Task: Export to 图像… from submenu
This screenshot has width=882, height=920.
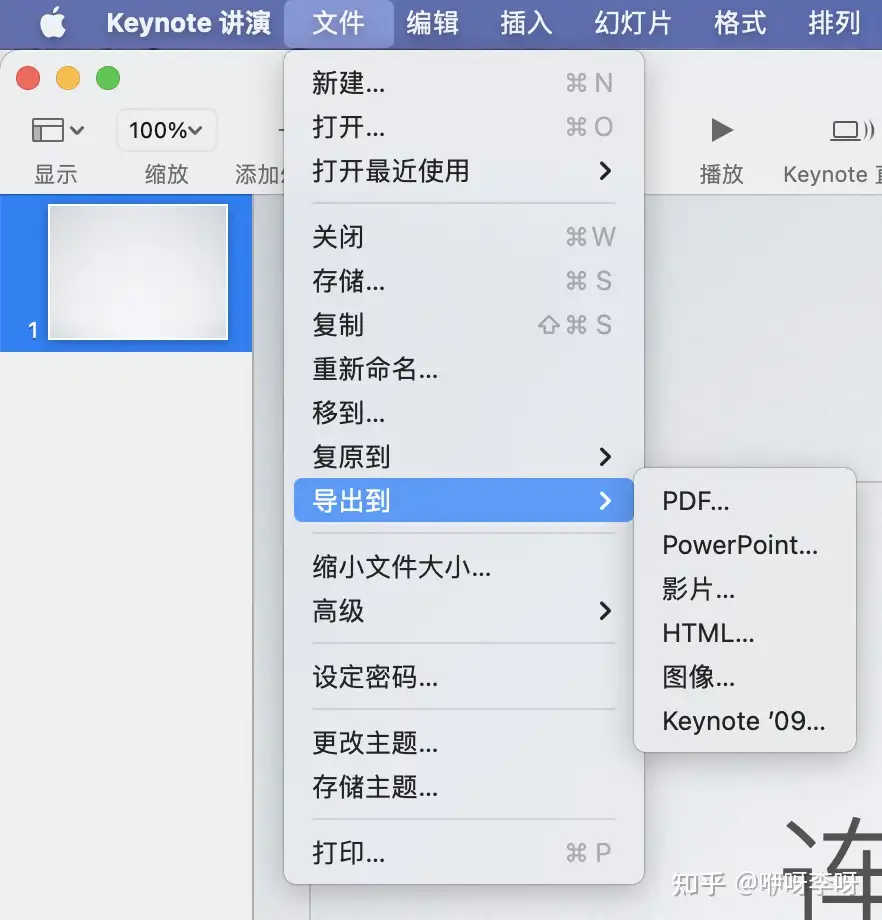Action: tap(745, 677)
